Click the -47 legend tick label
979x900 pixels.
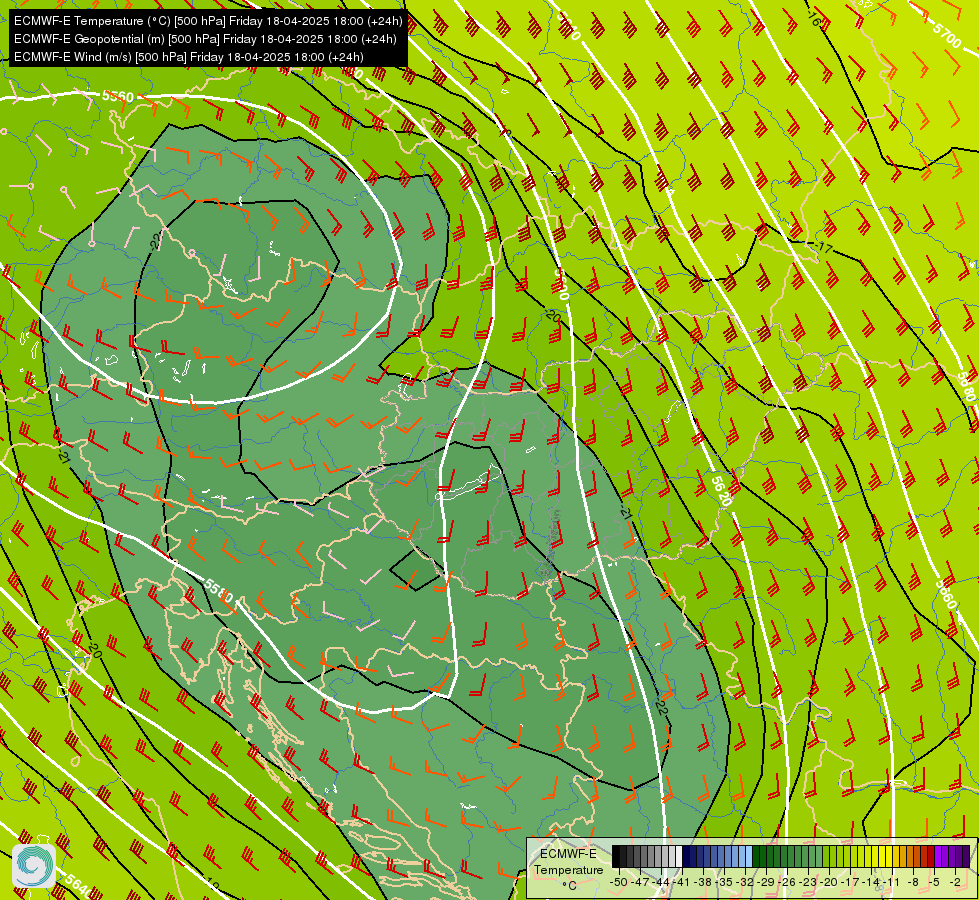(x=640, y=882)
